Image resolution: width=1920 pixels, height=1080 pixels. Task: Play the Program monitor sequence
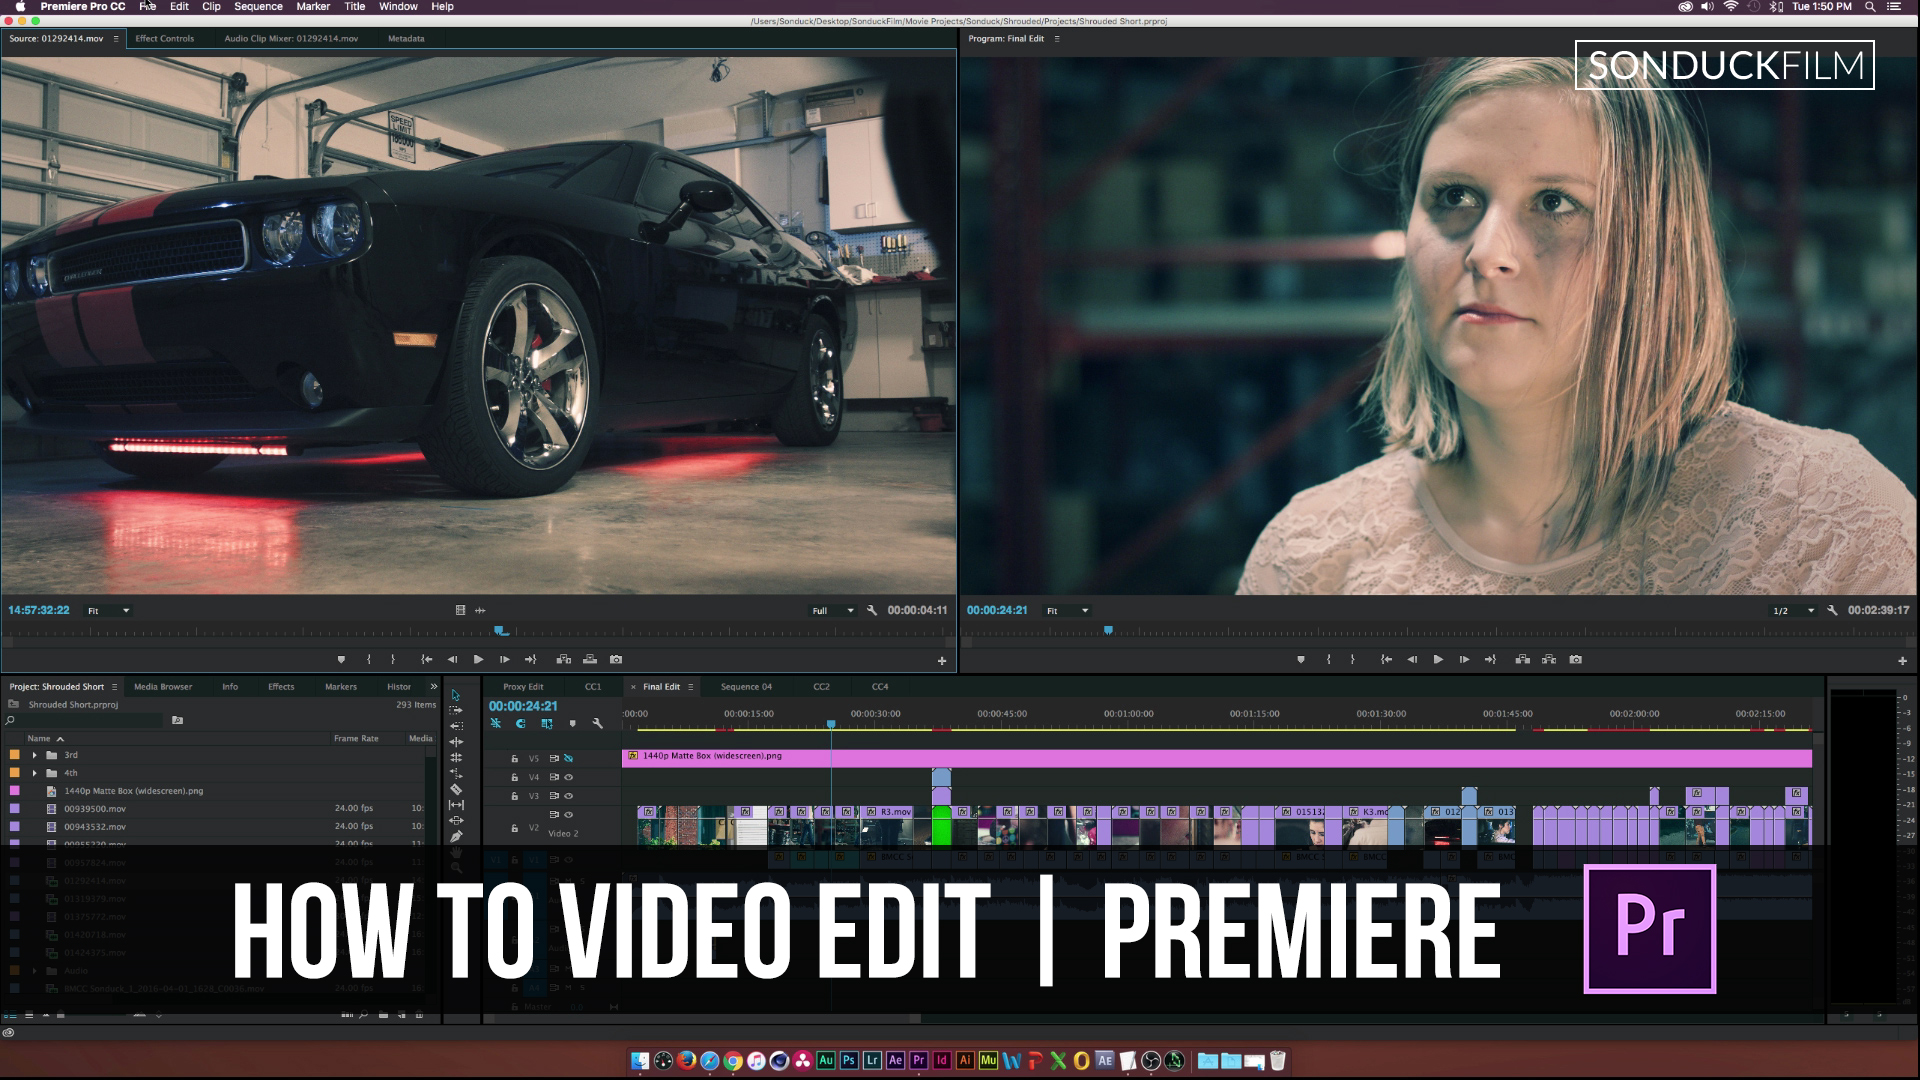tap(1438, 660)
